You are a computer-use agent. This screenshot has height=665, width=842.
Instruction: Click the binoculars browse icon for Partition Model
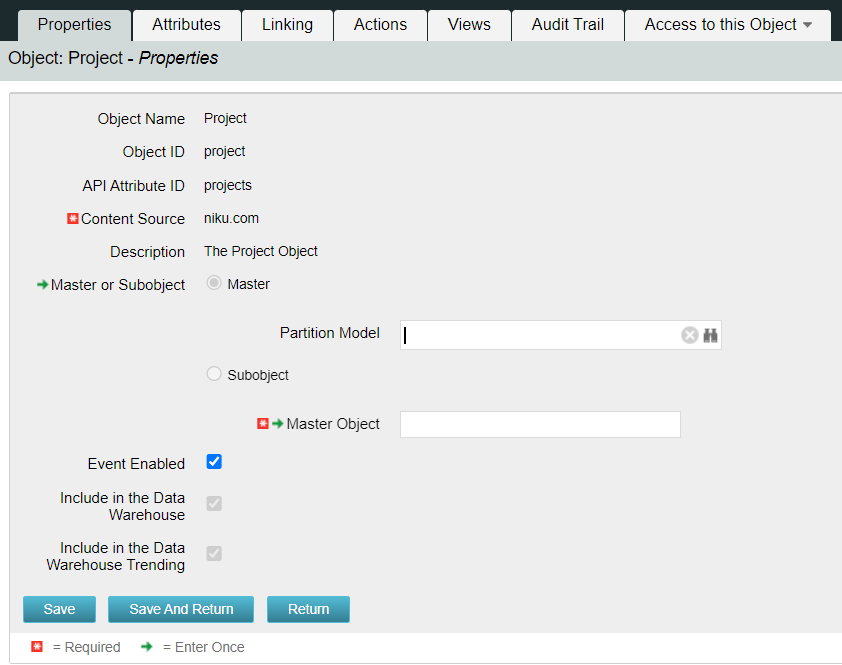click(710, 335)
